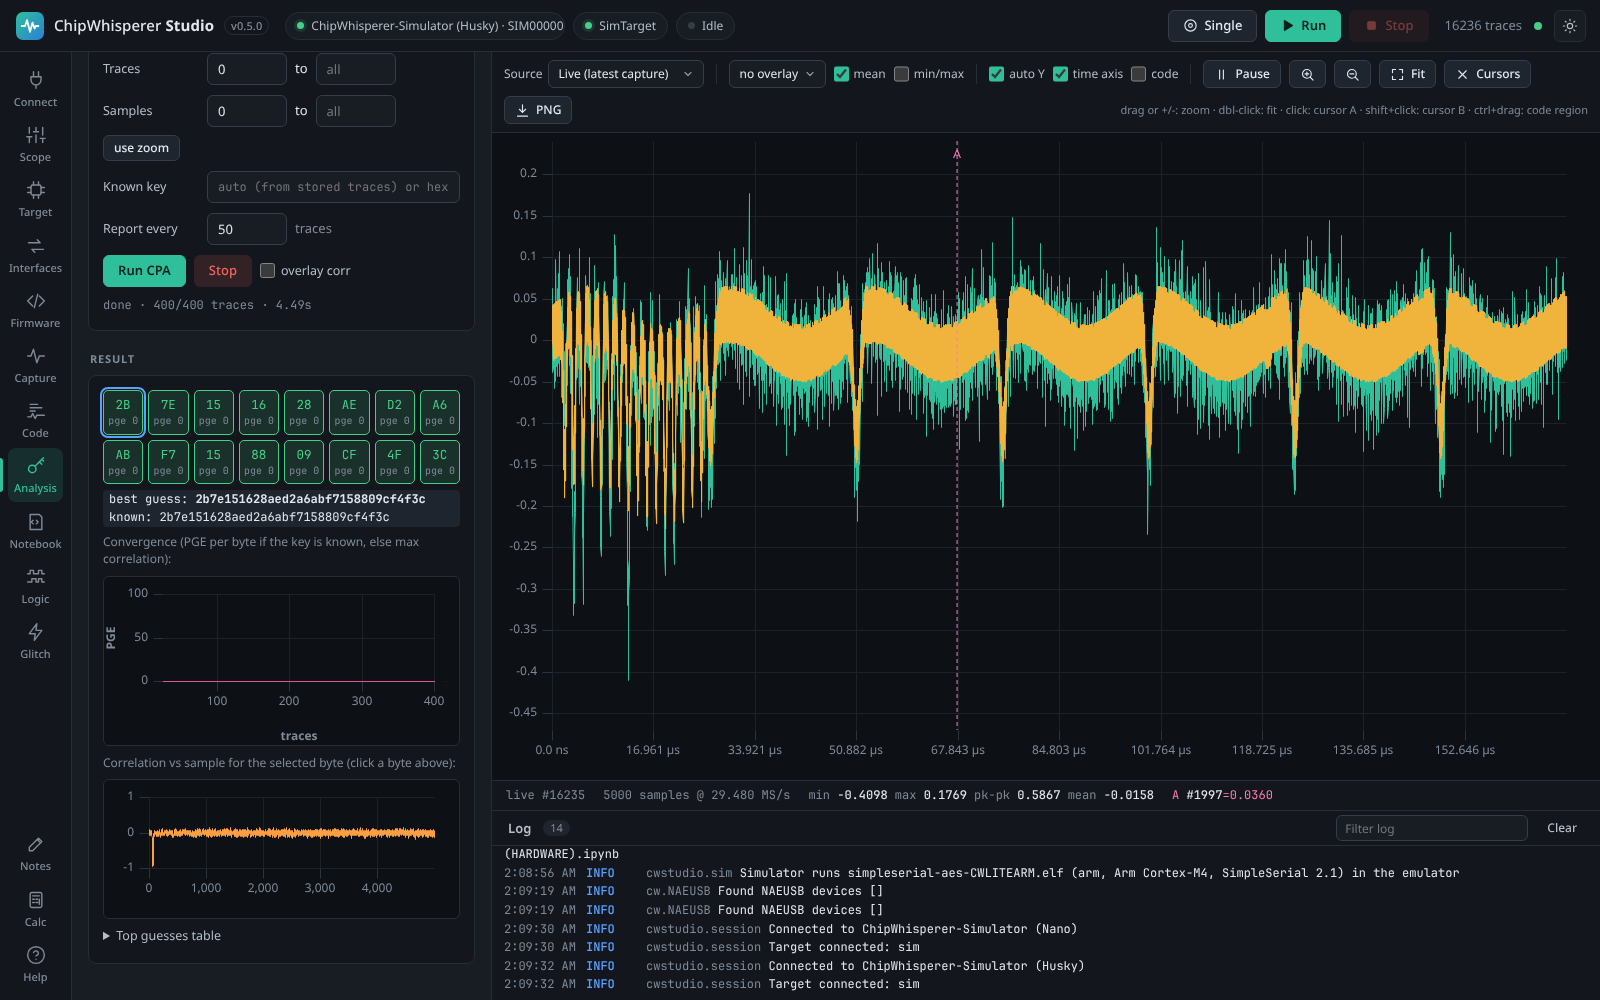Toggle the time axis checkbox
This screenshot has height=1000, width=1600.
tap(1060, 74)
